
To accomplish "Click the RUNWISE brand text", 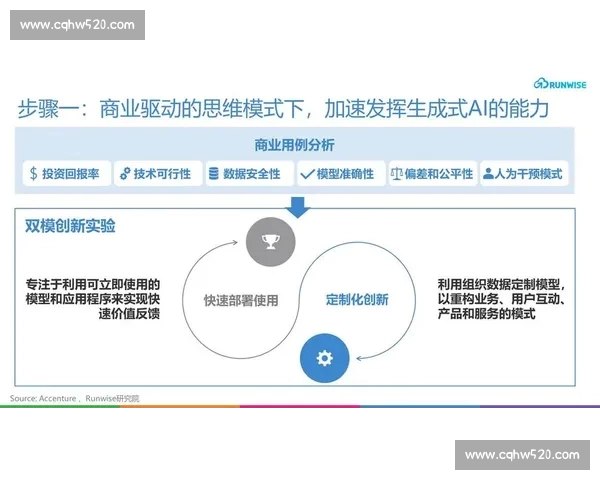I will [x=567, y=85].
